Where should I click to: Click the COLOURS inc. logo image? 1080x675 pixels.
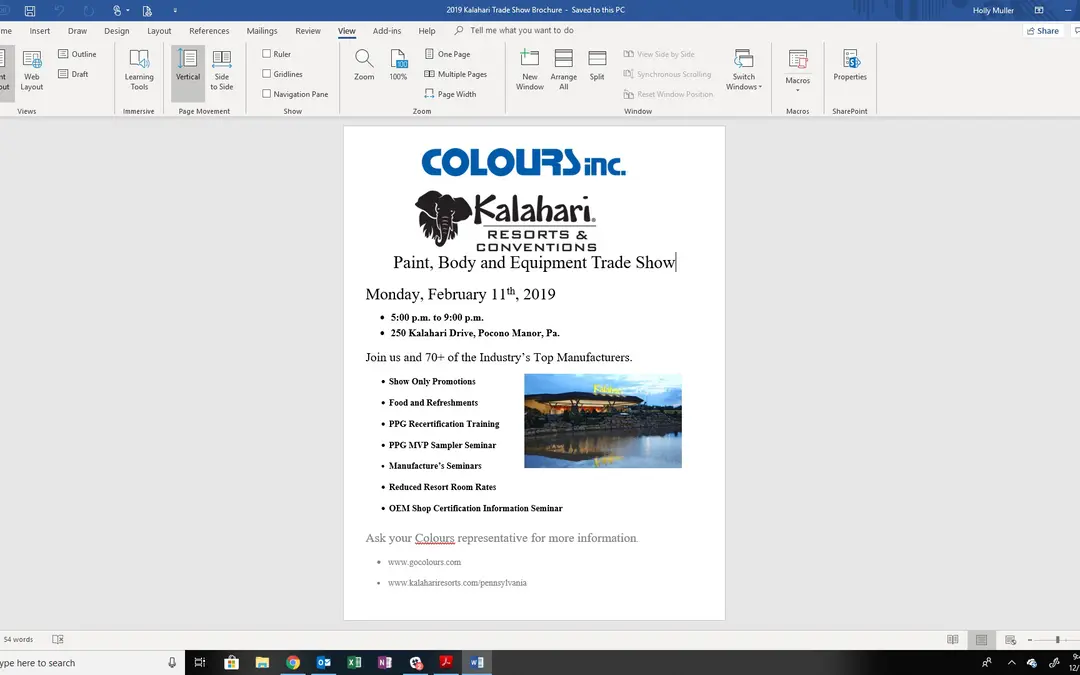(x=523, y=162)
